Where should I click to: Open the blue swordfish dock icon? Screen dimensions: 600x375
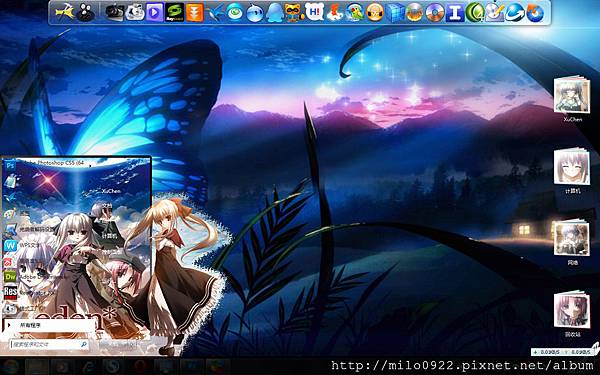215,12
